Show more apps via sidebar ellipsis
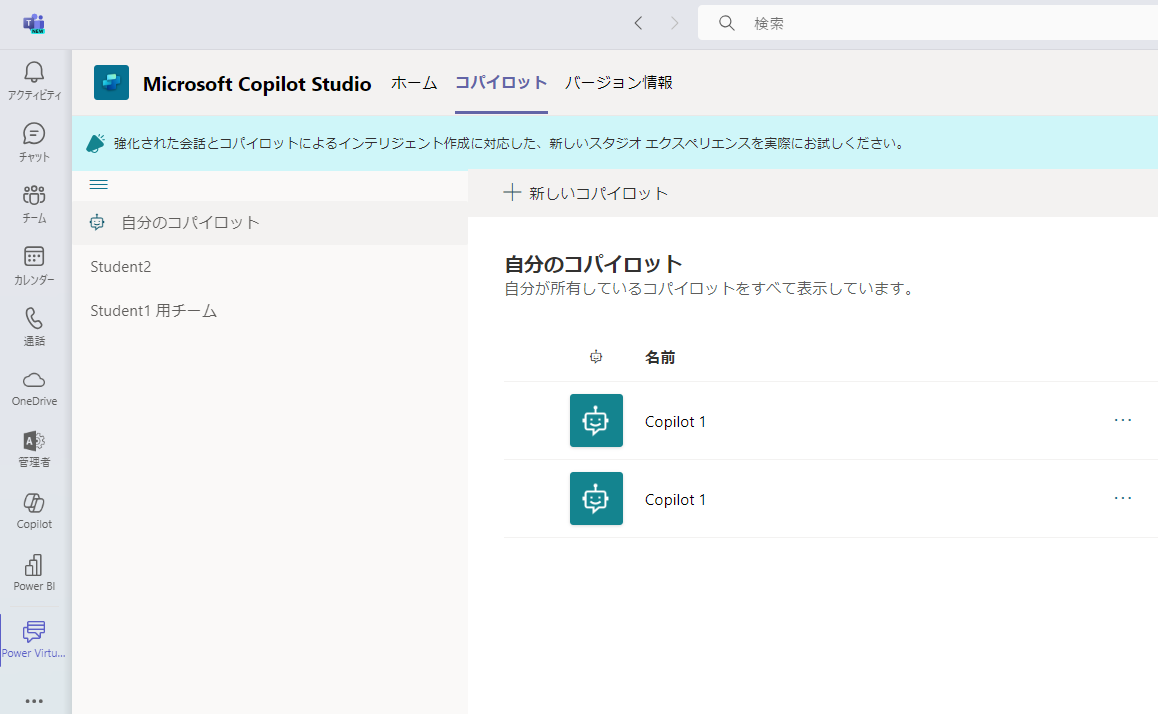The height and width of the screenshot is (714, 1158). 34,701
